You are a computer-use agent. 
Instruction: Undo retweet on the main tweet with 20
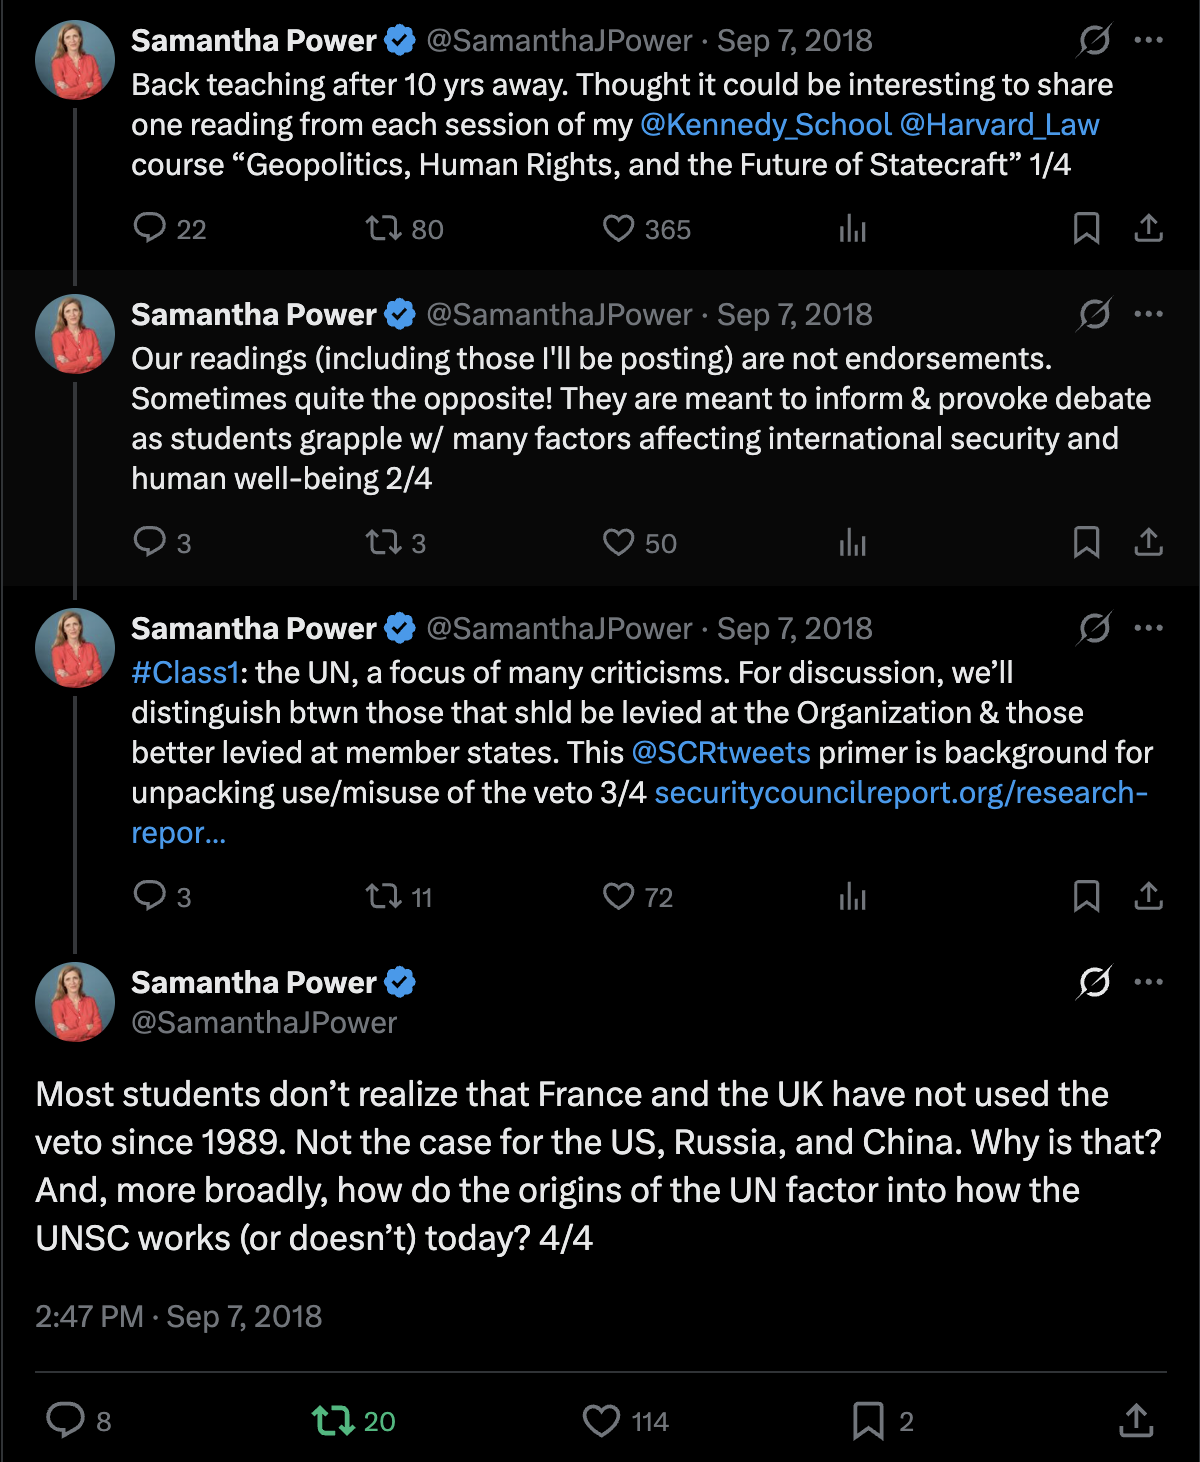(x=333, y=1420)
